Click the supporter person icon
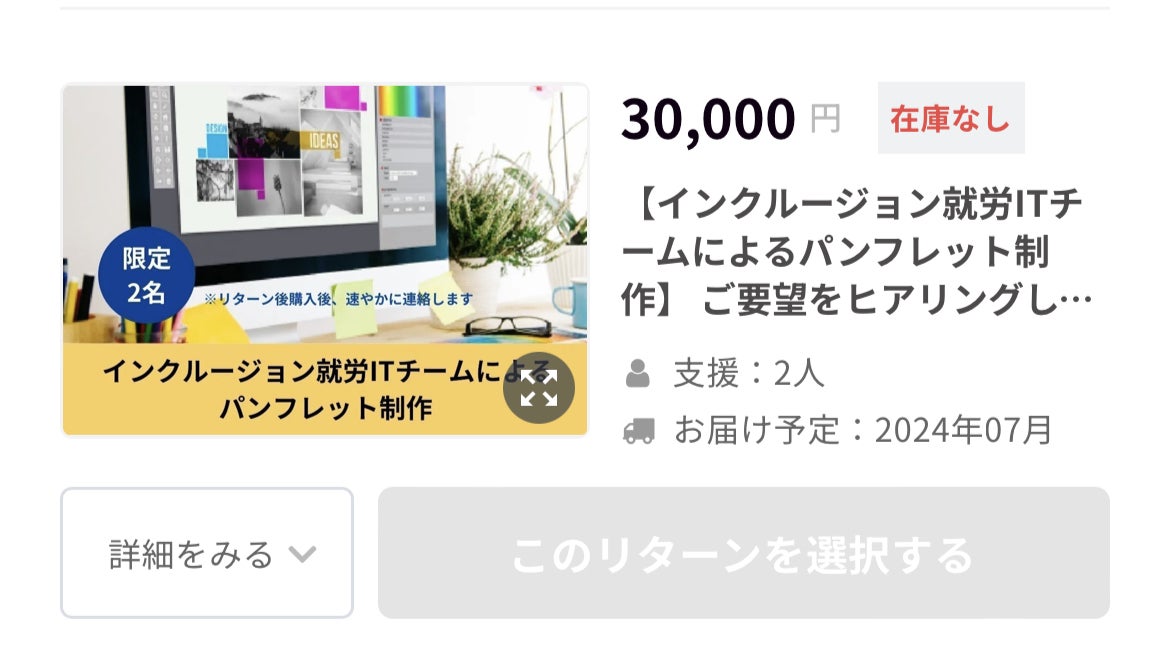1170x659 pixels. [637, 373]
